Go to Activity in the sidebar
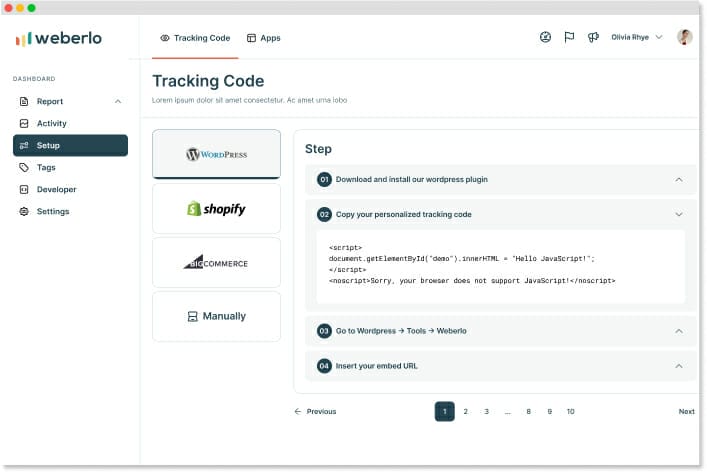The height and width of the screenshot is (473, 707). click(70, 124)
